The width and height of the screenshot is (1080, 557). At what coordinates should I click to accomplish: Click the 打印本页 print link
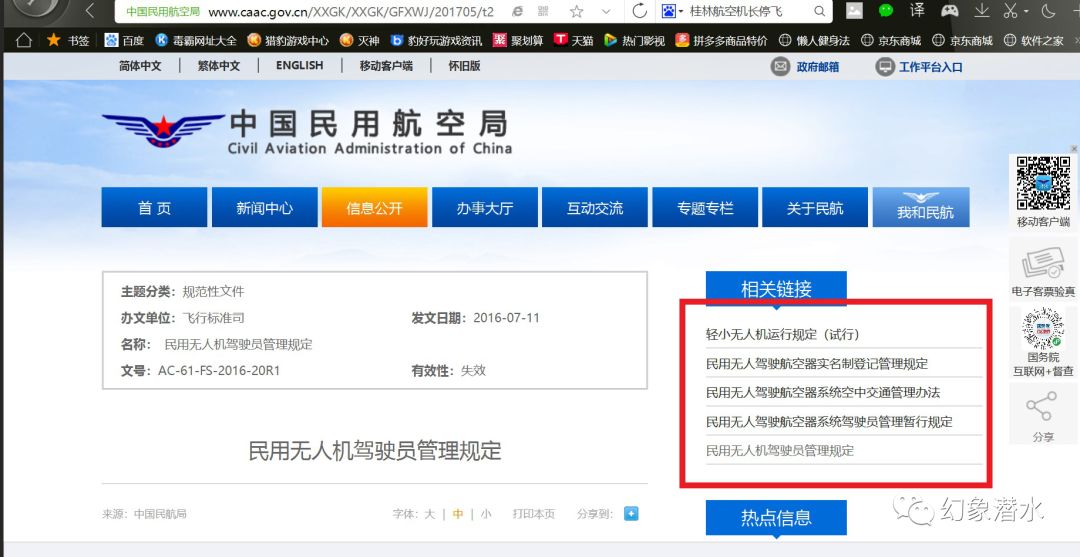[533, 514]
